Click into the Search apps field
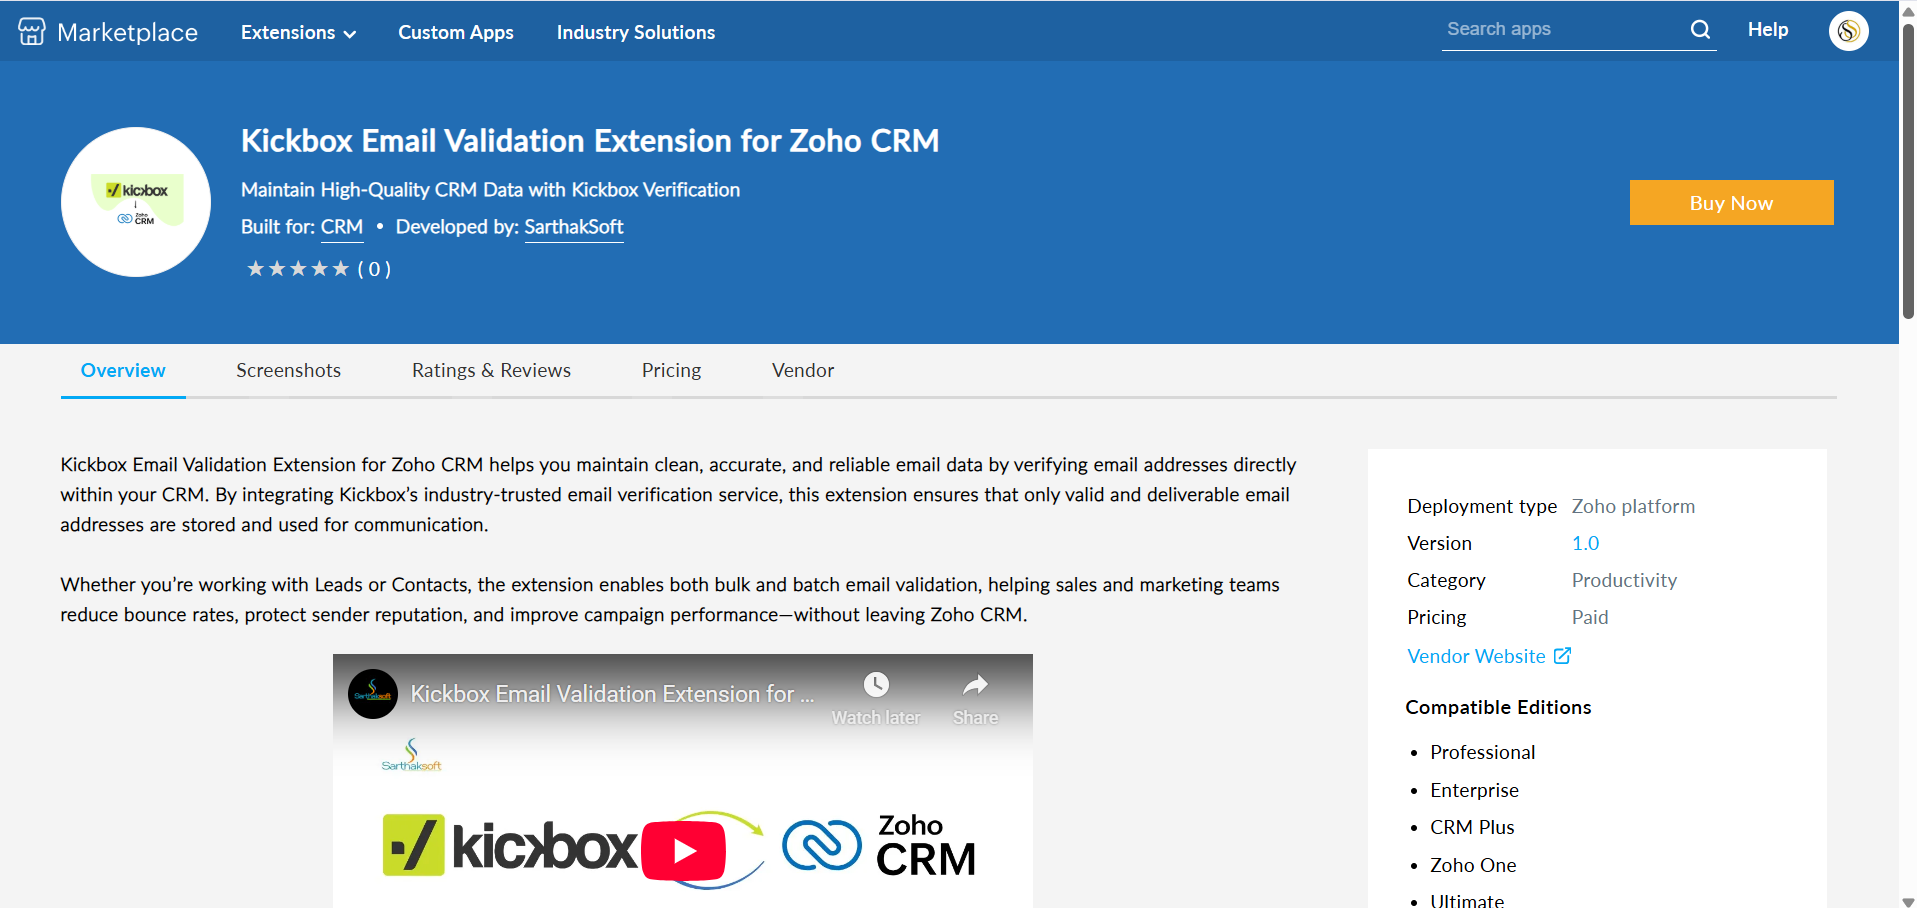1917x908 pixels. (x=1560, y=30)
